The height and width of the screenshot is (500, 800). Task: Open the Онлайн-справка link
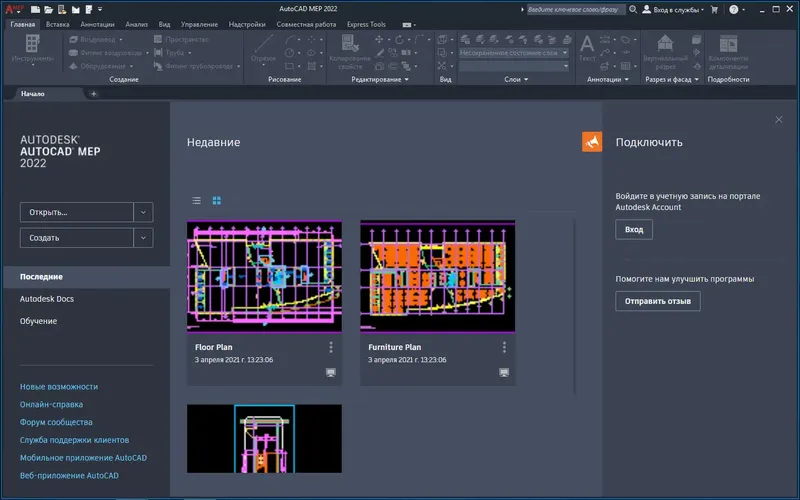tap(51, 405)
